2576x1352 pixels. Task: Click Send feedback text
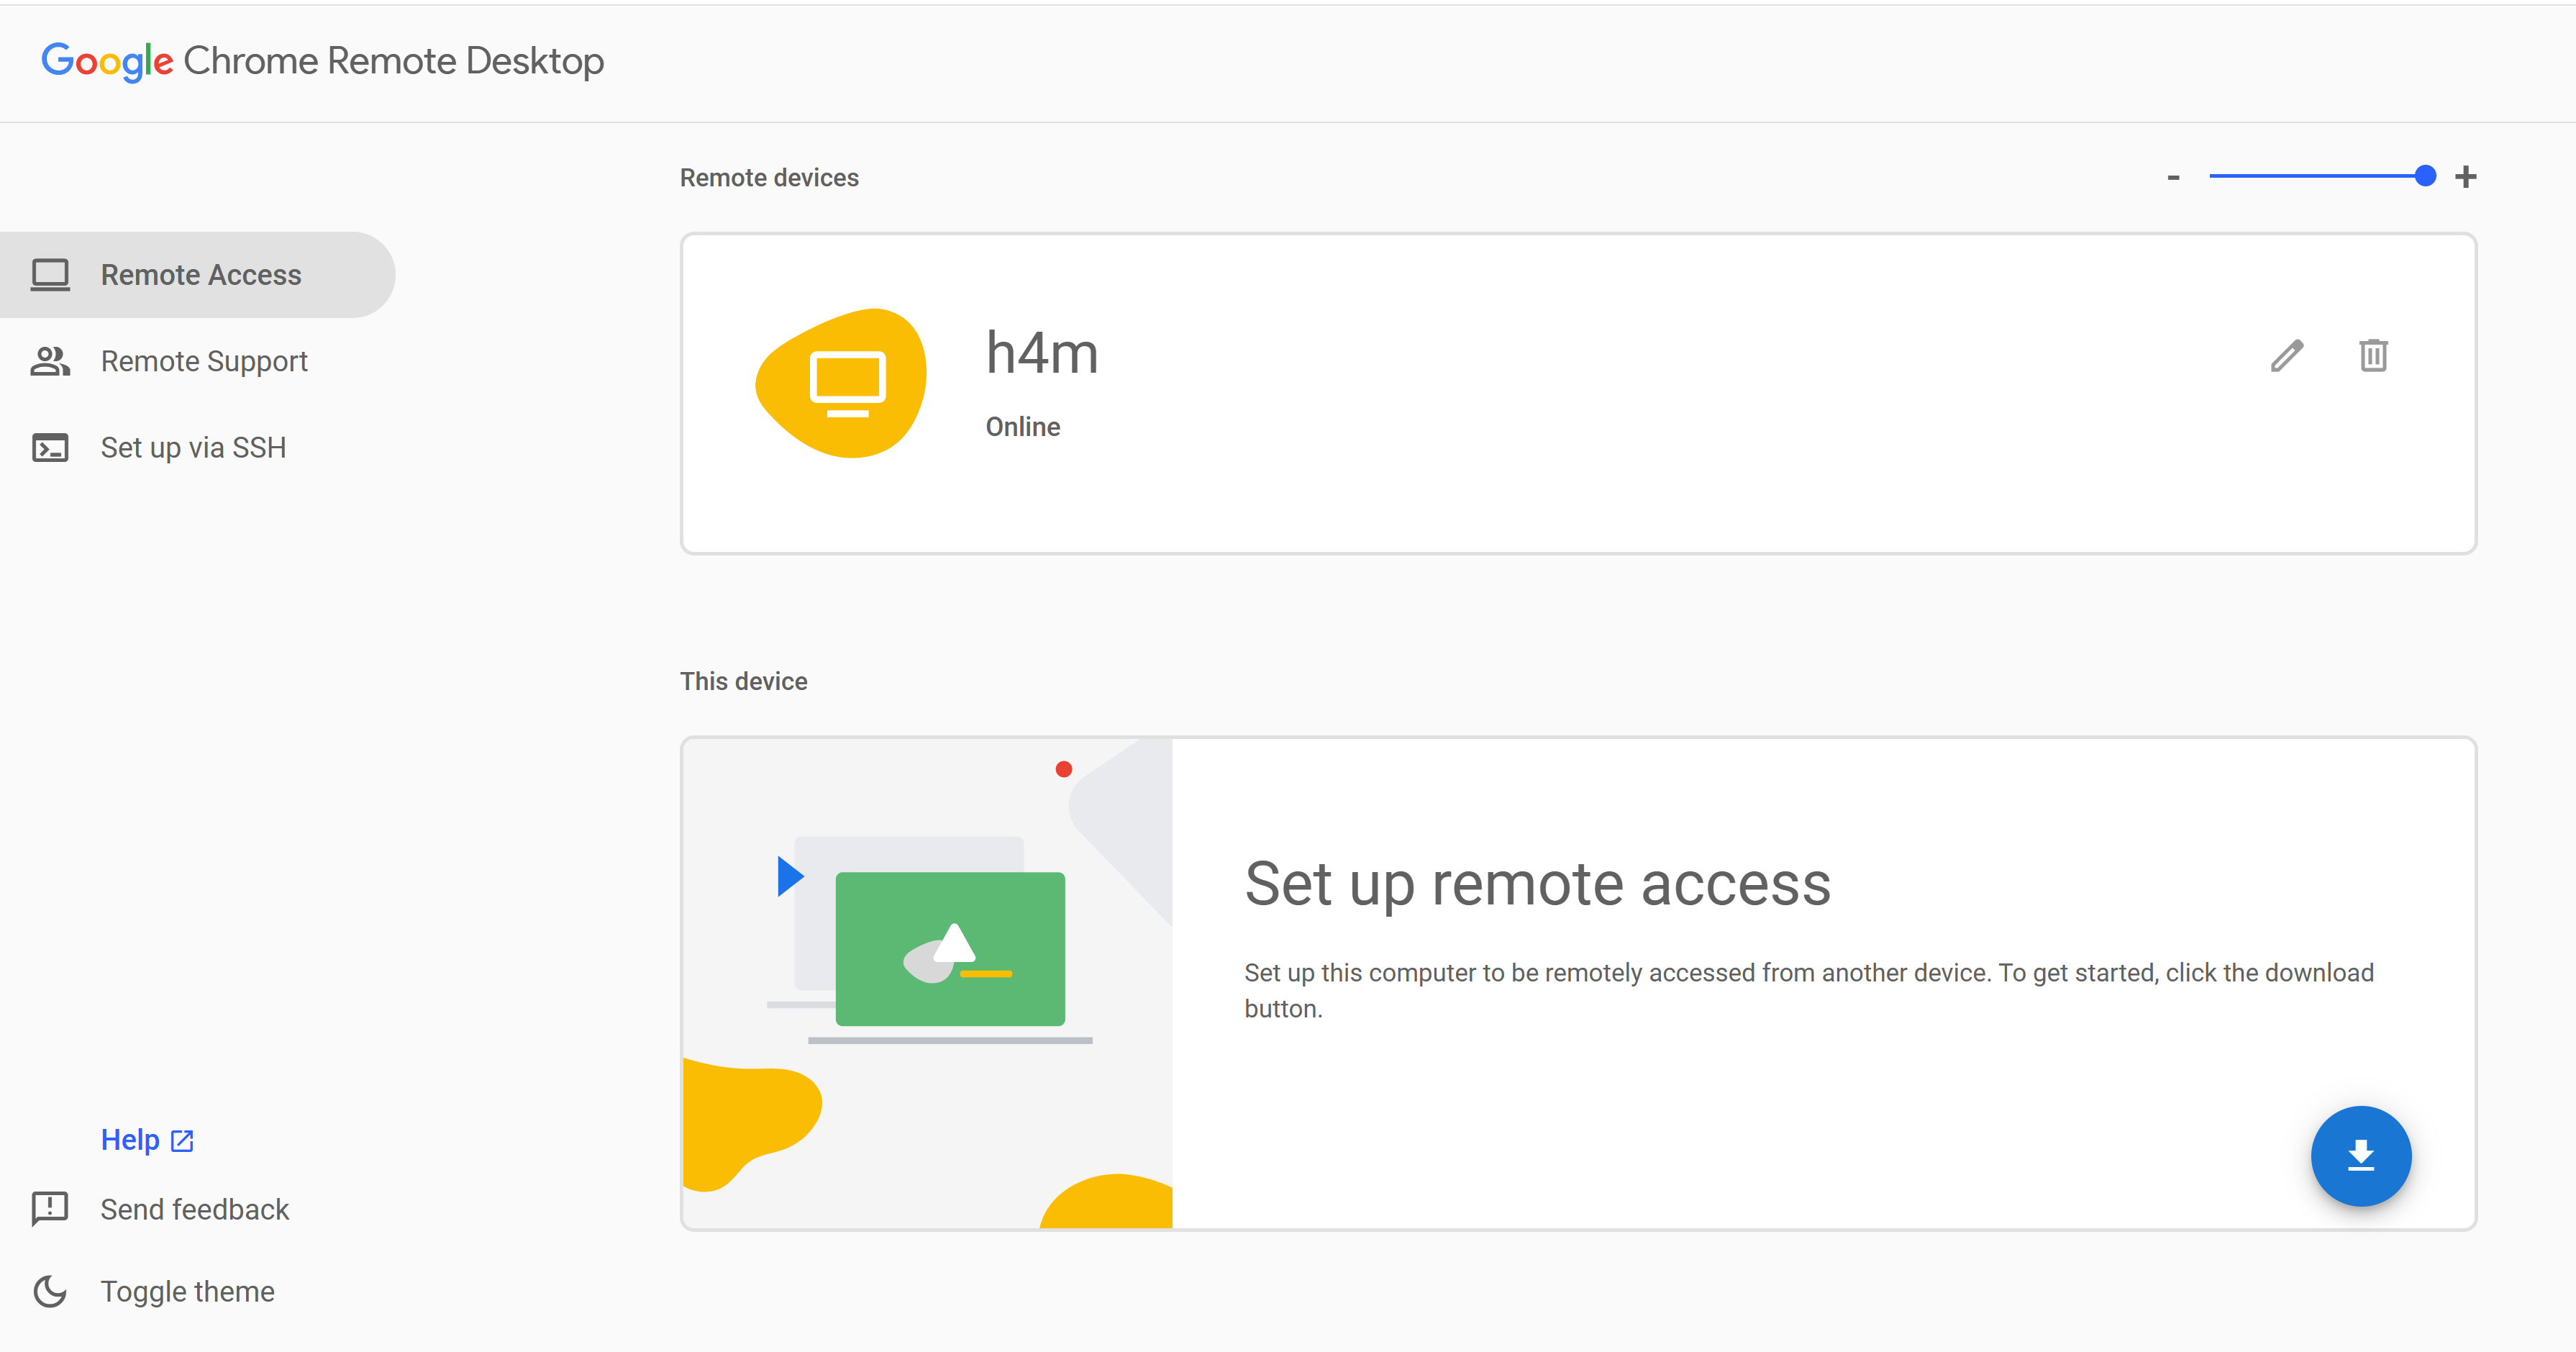click(194, 1209)
